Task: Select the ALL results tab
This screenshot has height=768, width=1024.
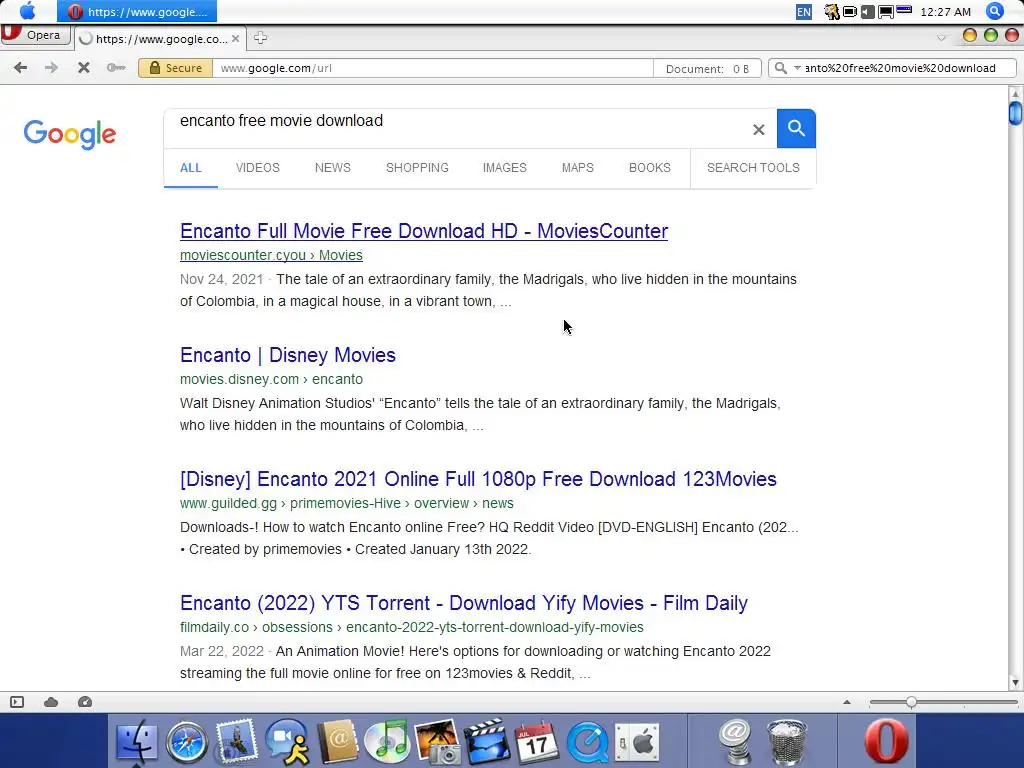Action: pos(191,168)
